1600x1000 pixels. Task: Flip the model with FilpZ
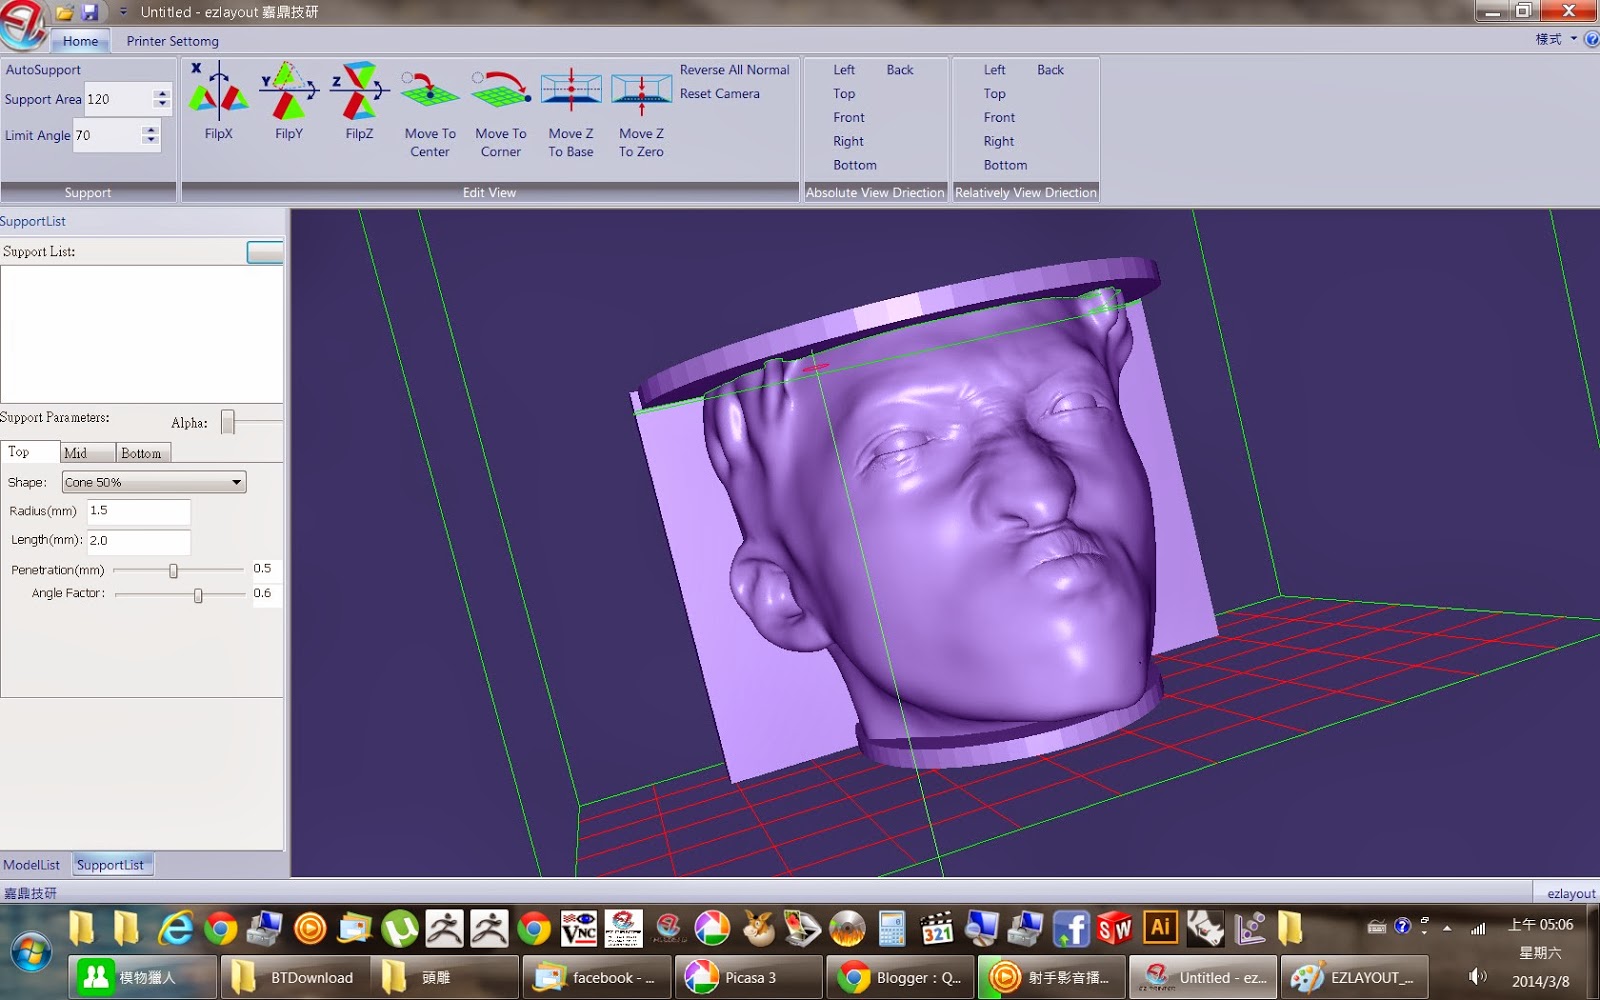[359, 100]
